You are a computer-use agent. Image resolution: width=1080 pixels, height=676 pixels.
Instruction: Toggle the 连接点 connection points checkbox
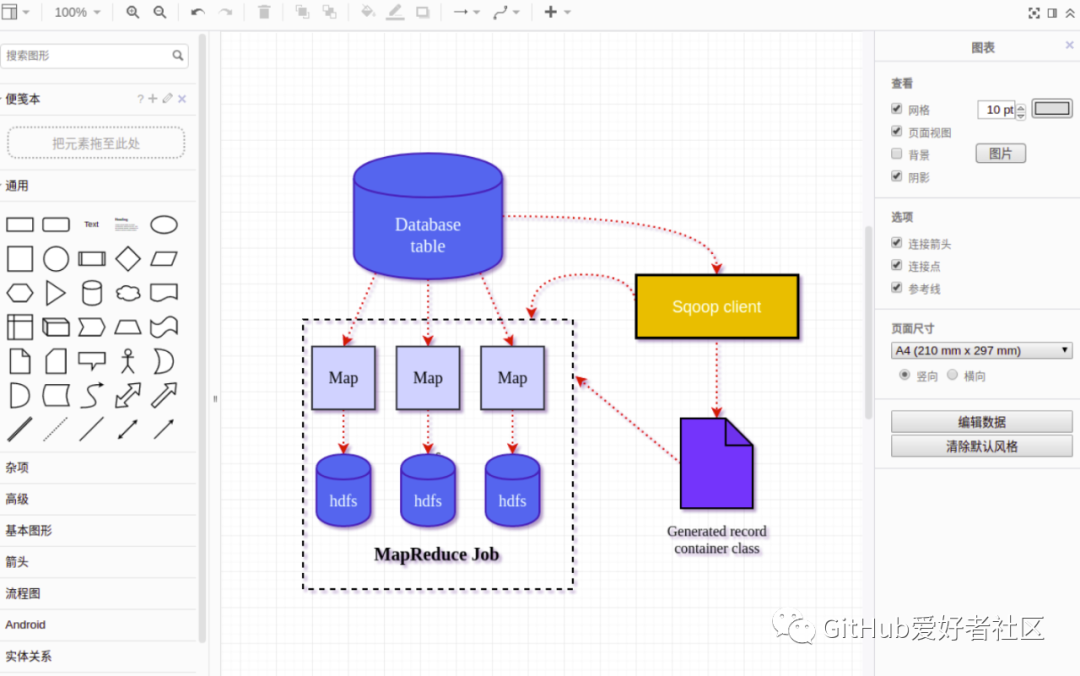click(896, 265)
